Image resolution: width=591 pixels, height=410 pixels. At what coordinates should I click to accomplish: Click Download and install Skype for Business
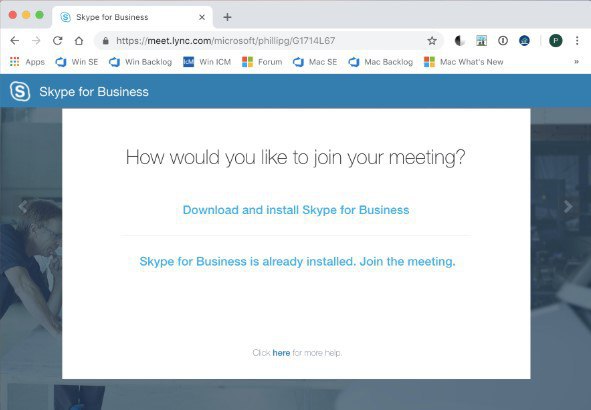(296, 210)
